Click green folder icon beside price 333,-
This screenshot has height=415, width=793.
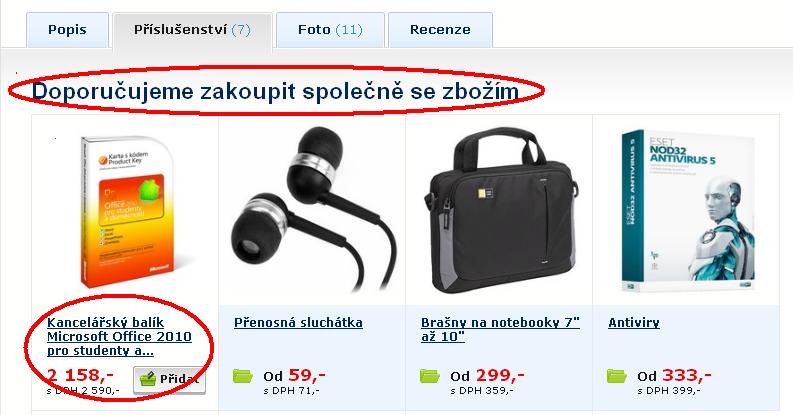click(x=616, y=376)
